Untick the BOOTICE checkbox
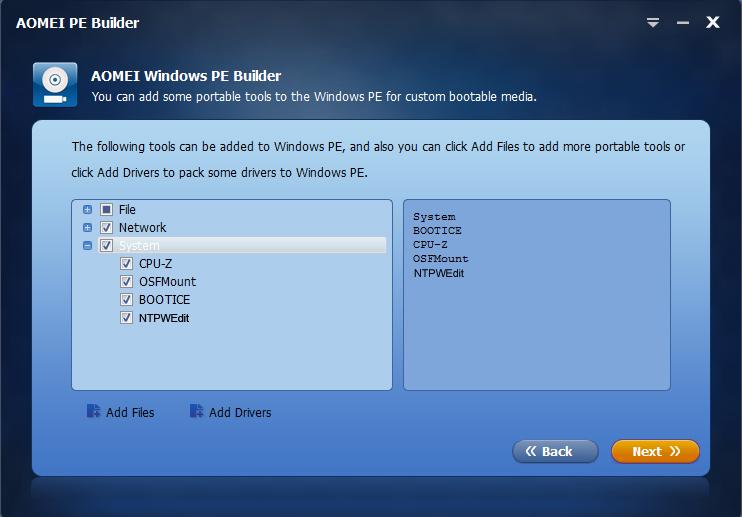 coord(126,299)
